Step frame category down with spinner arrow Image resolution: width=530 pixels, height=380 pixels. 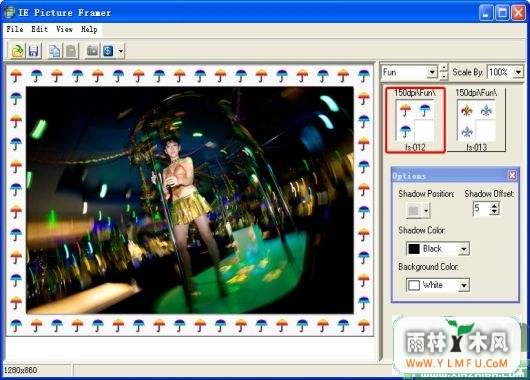pos(444,76)
